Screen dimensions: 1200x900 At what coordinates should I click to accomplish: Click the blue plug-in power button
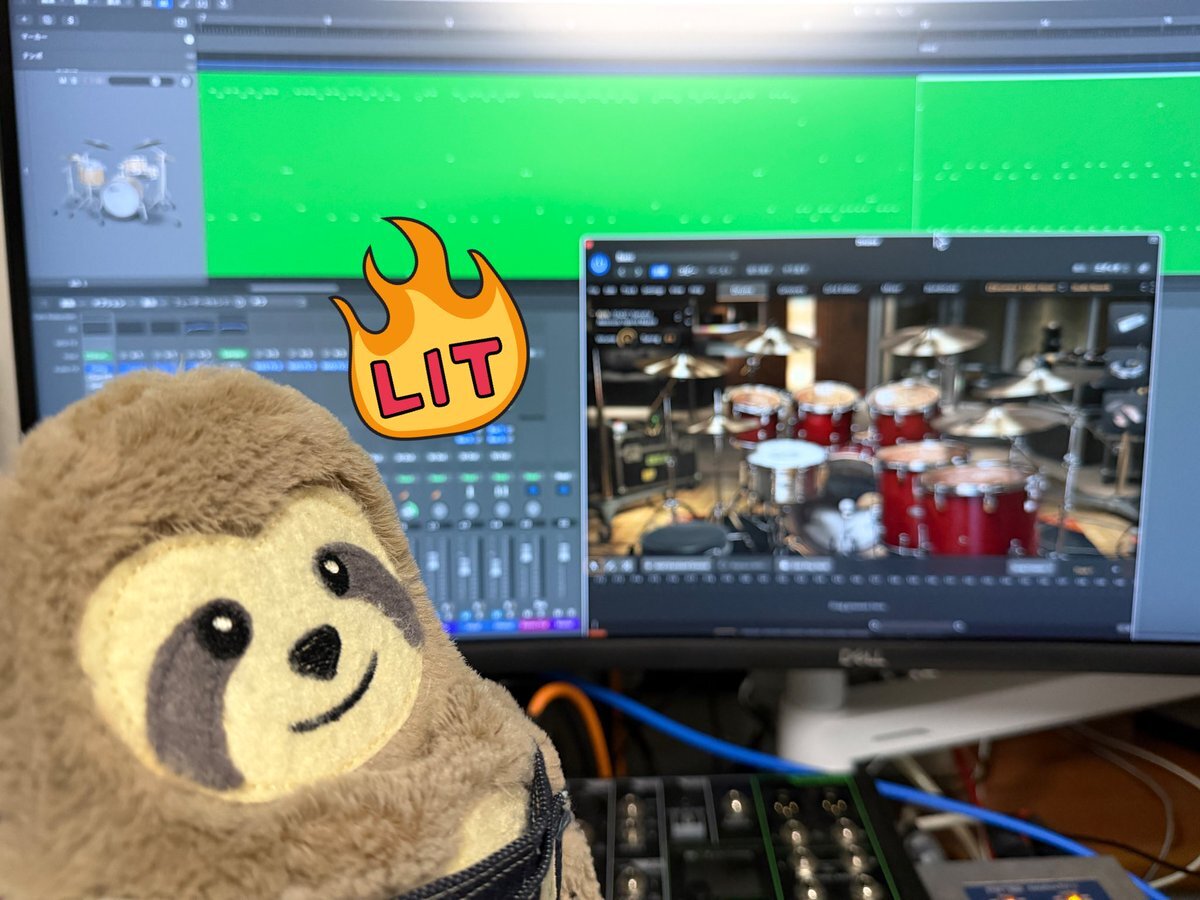pos(599,264)
